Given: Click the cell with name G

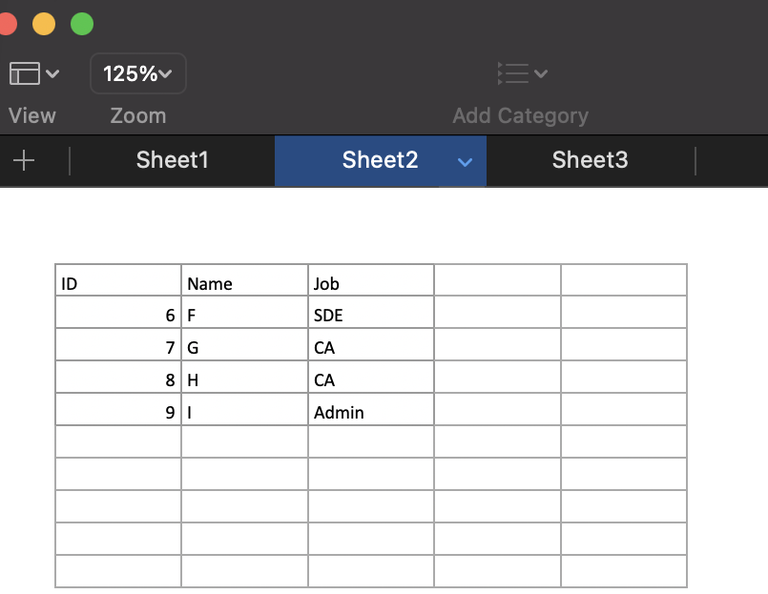Looking at the screenshot, I should 244,346.
